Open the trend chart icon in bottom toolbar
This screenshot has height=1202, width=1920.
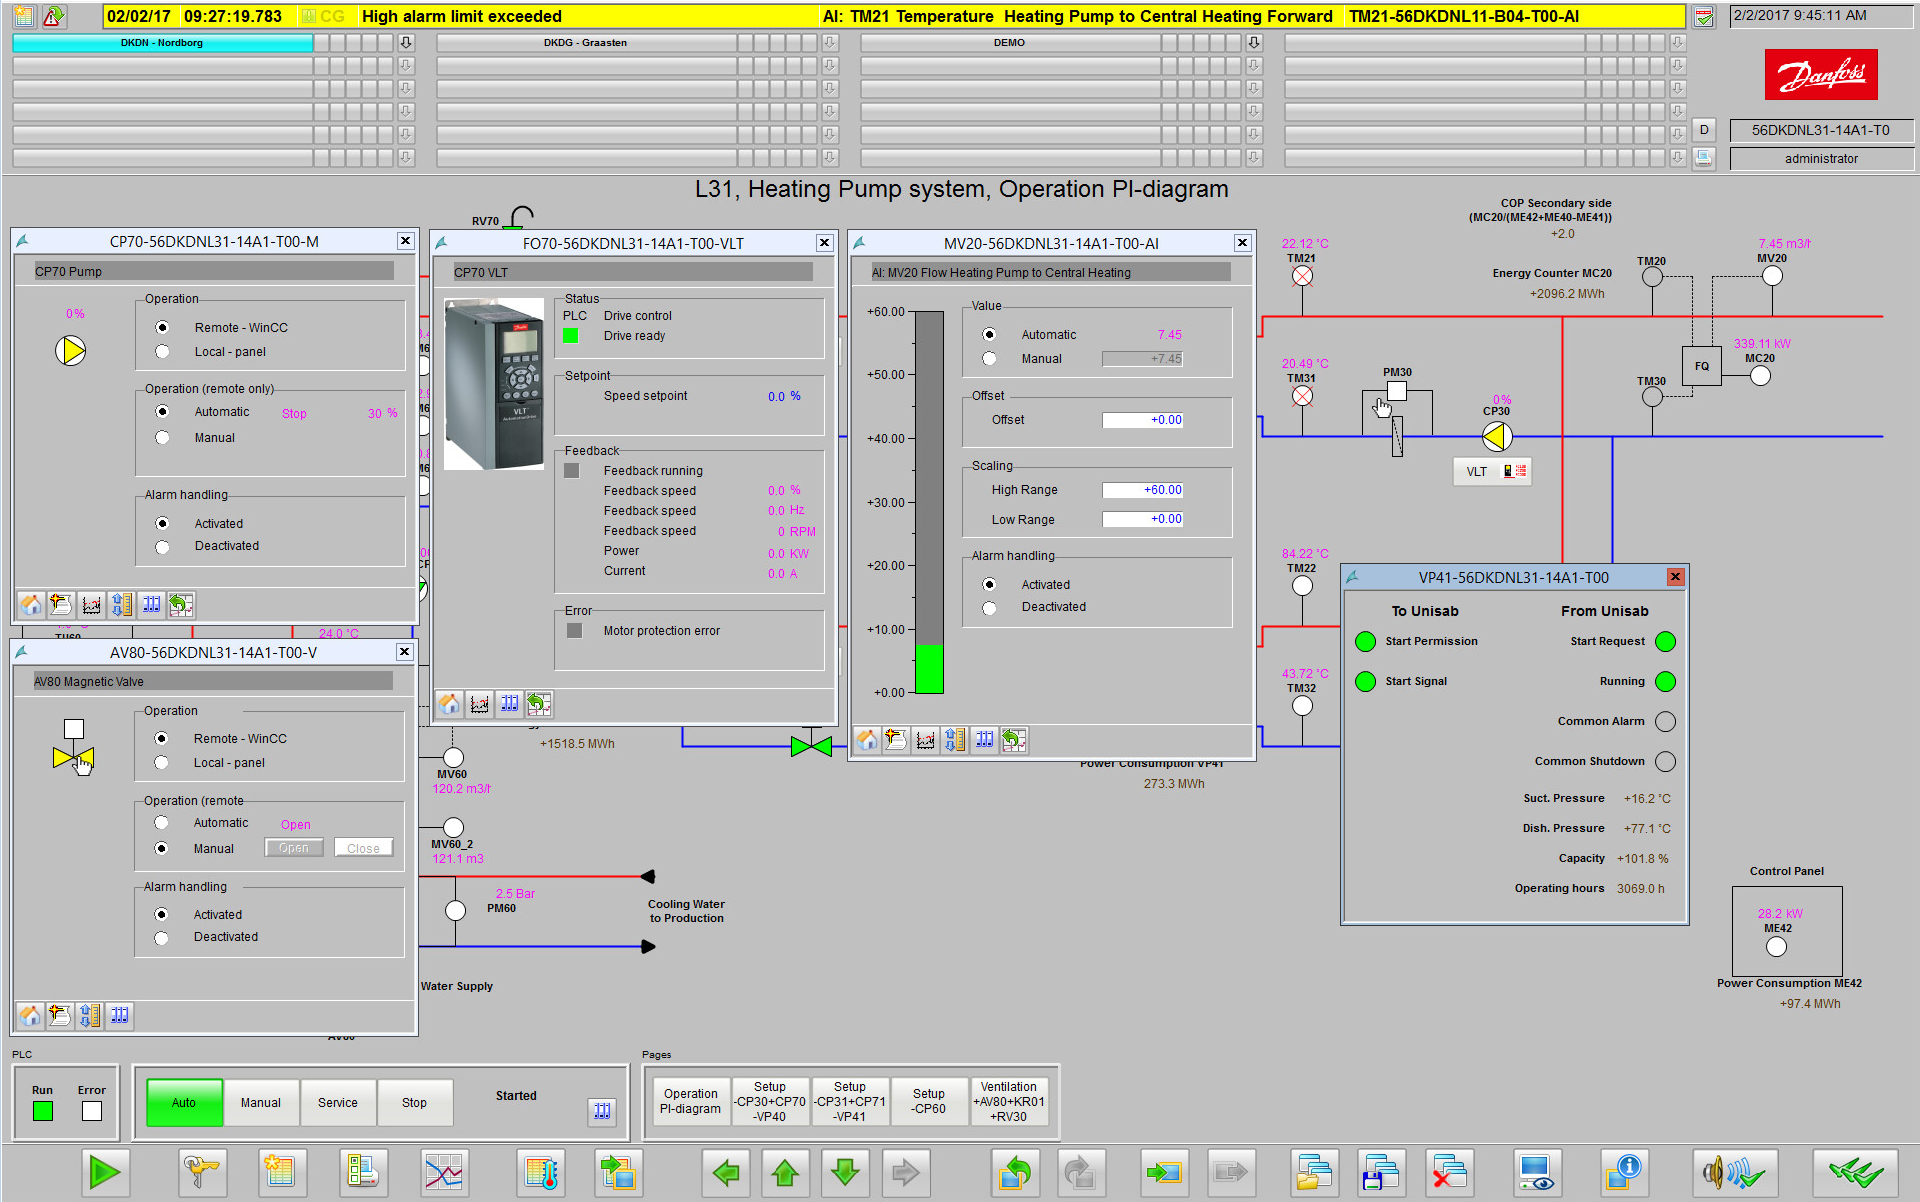(443, 1171)
